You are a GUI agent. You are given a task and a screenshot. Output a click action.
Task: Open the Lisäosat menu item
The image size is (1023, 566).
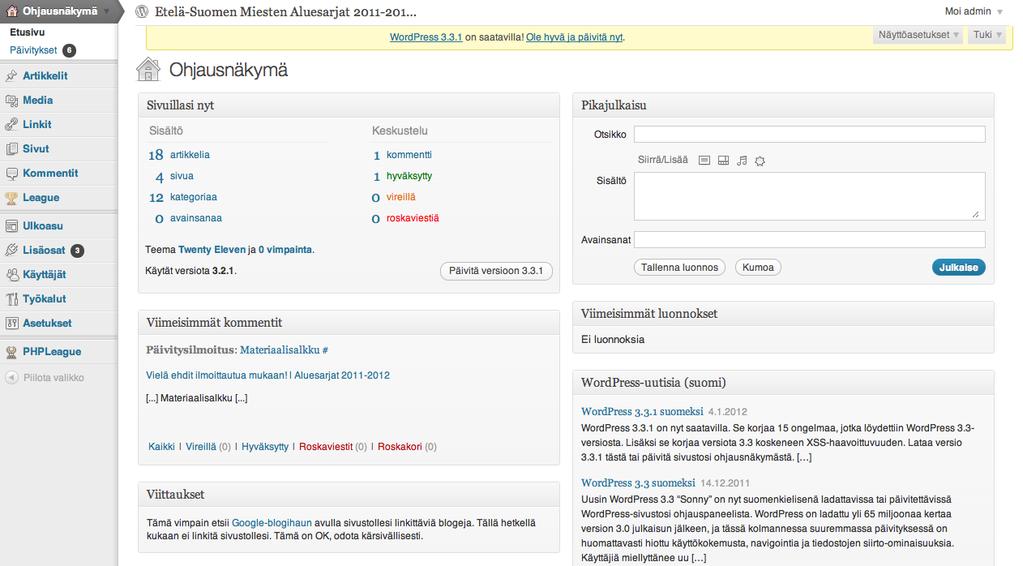(x=44, y=250)
